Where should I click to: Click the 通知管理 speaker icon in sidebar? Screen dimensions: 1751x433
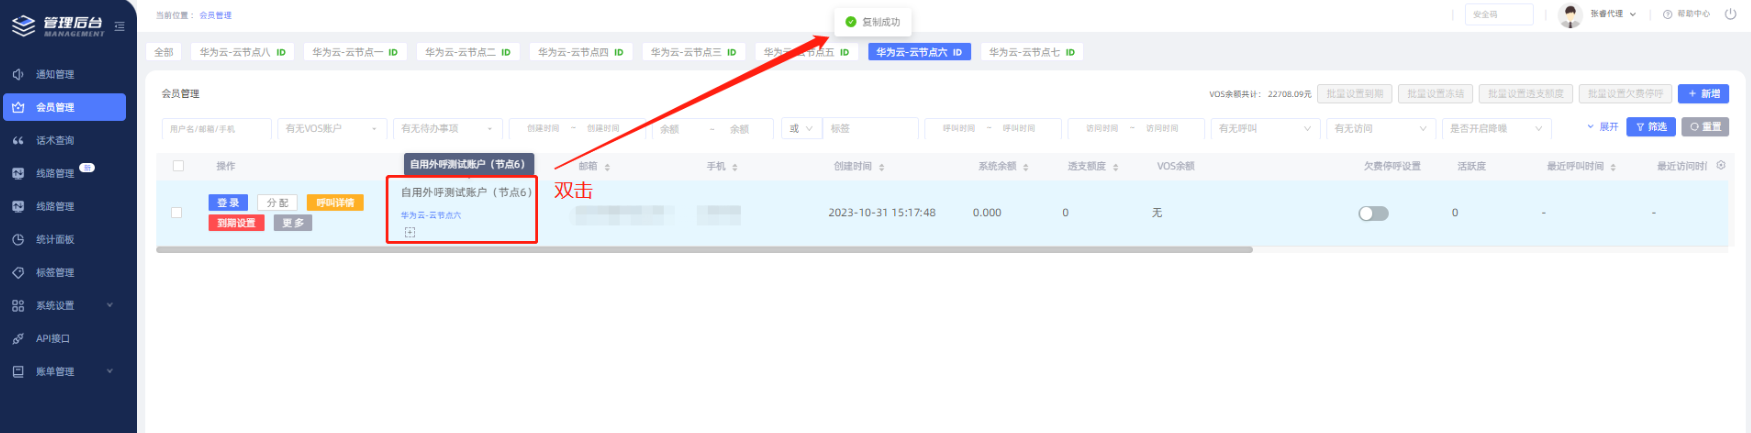tap(18, 74)
